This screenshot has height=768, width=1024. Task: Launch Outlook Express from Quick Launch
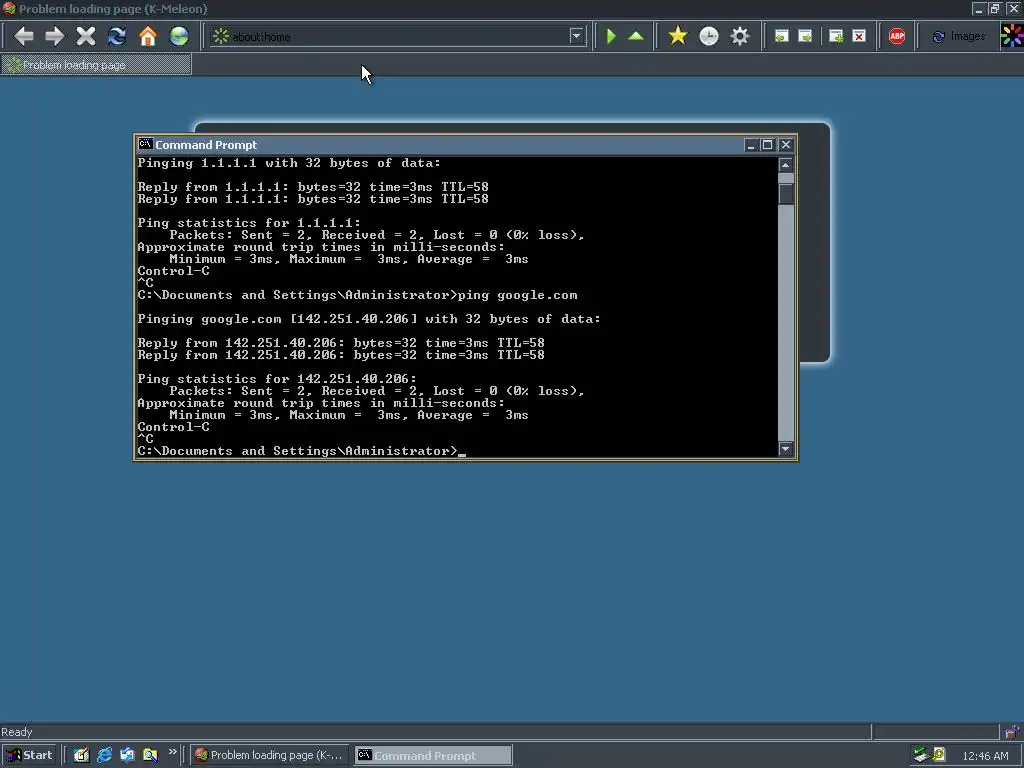tap(127, 755)
